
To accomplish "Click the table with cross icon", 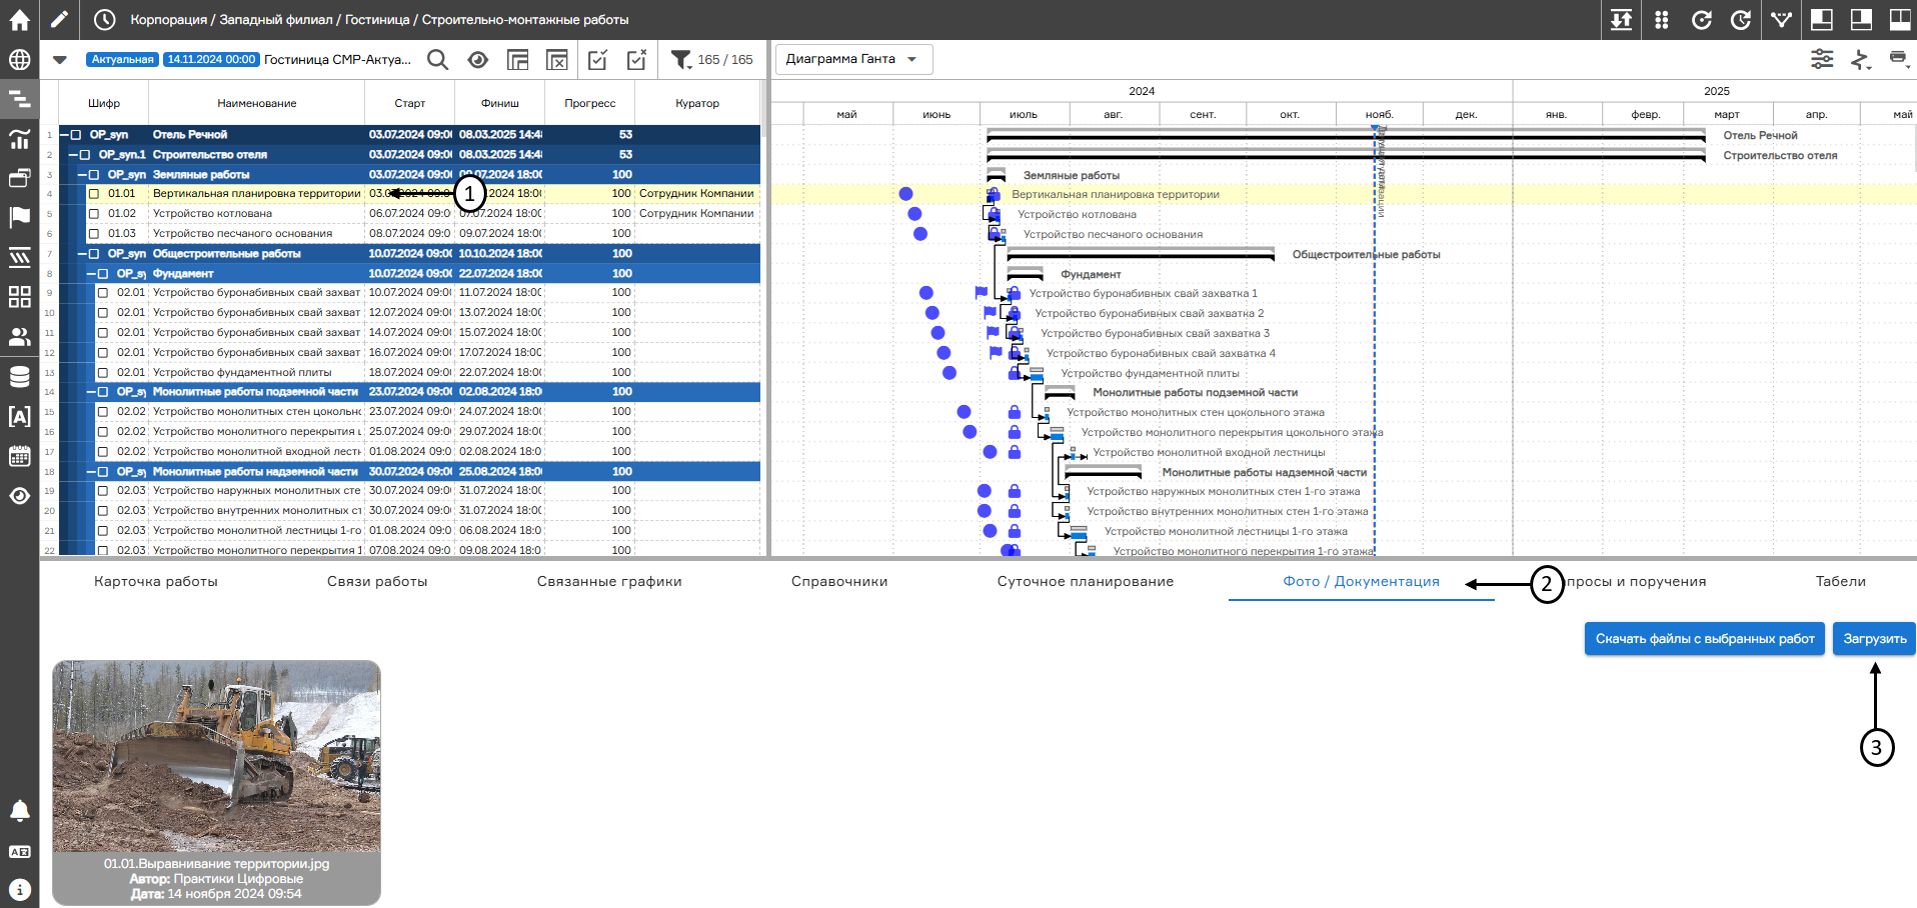I will click(557, 60).
